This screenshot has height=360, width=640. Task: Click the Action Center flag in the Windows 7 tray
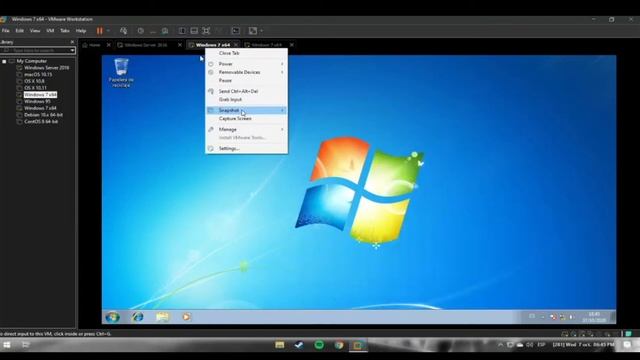[x=553, y=317]
